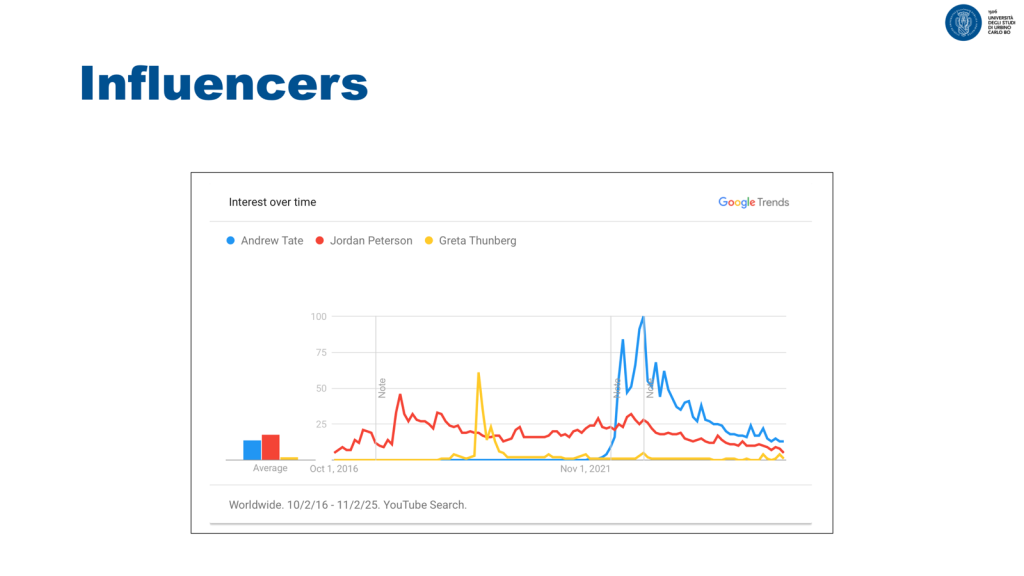This screenshot has width=1024, height=576.
Task: Click the Influencers slide title
Action: point(224,83)
